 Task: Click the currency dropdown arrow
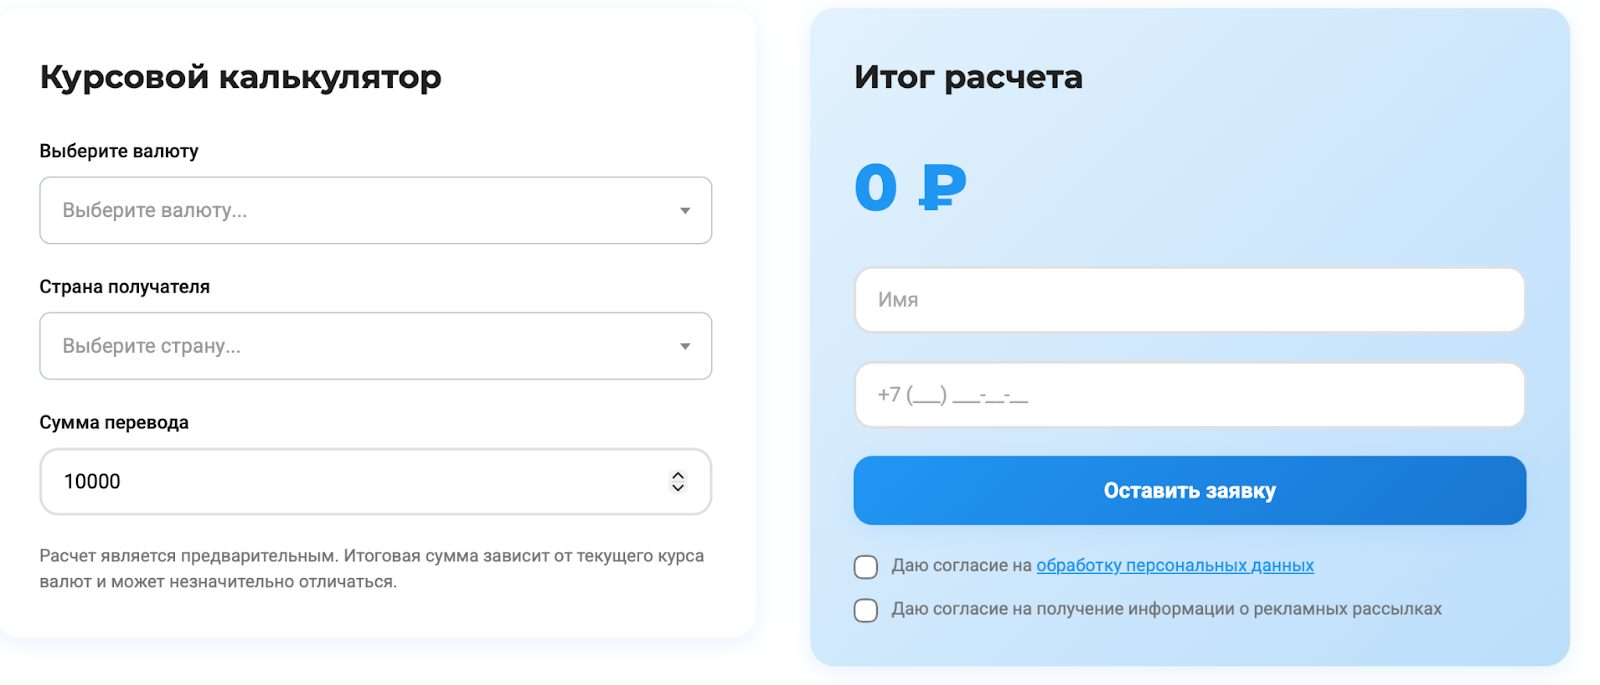pyautogui.click(x=685, y=210)
